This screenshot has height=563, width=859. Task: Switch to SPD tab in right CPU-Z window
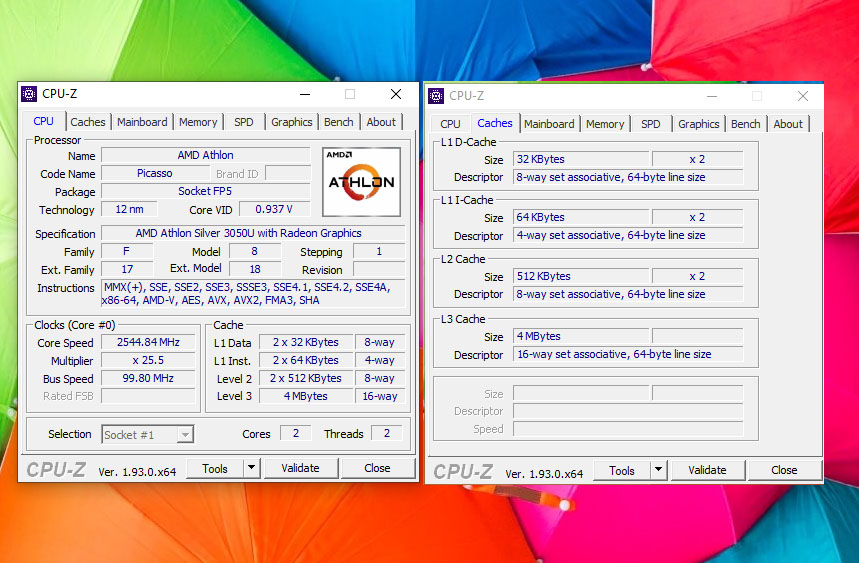[651, 124]
